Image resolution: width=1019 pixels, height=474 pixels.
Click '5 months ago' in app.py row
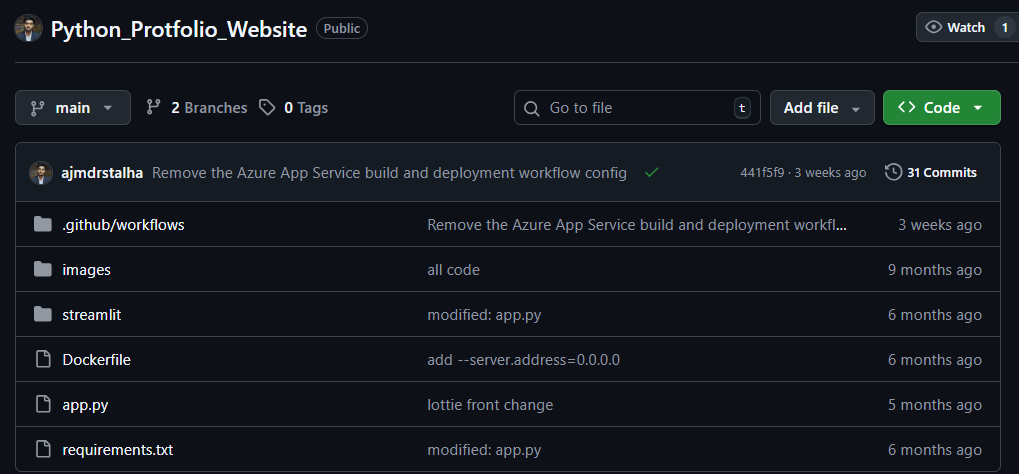pos(935,405)
